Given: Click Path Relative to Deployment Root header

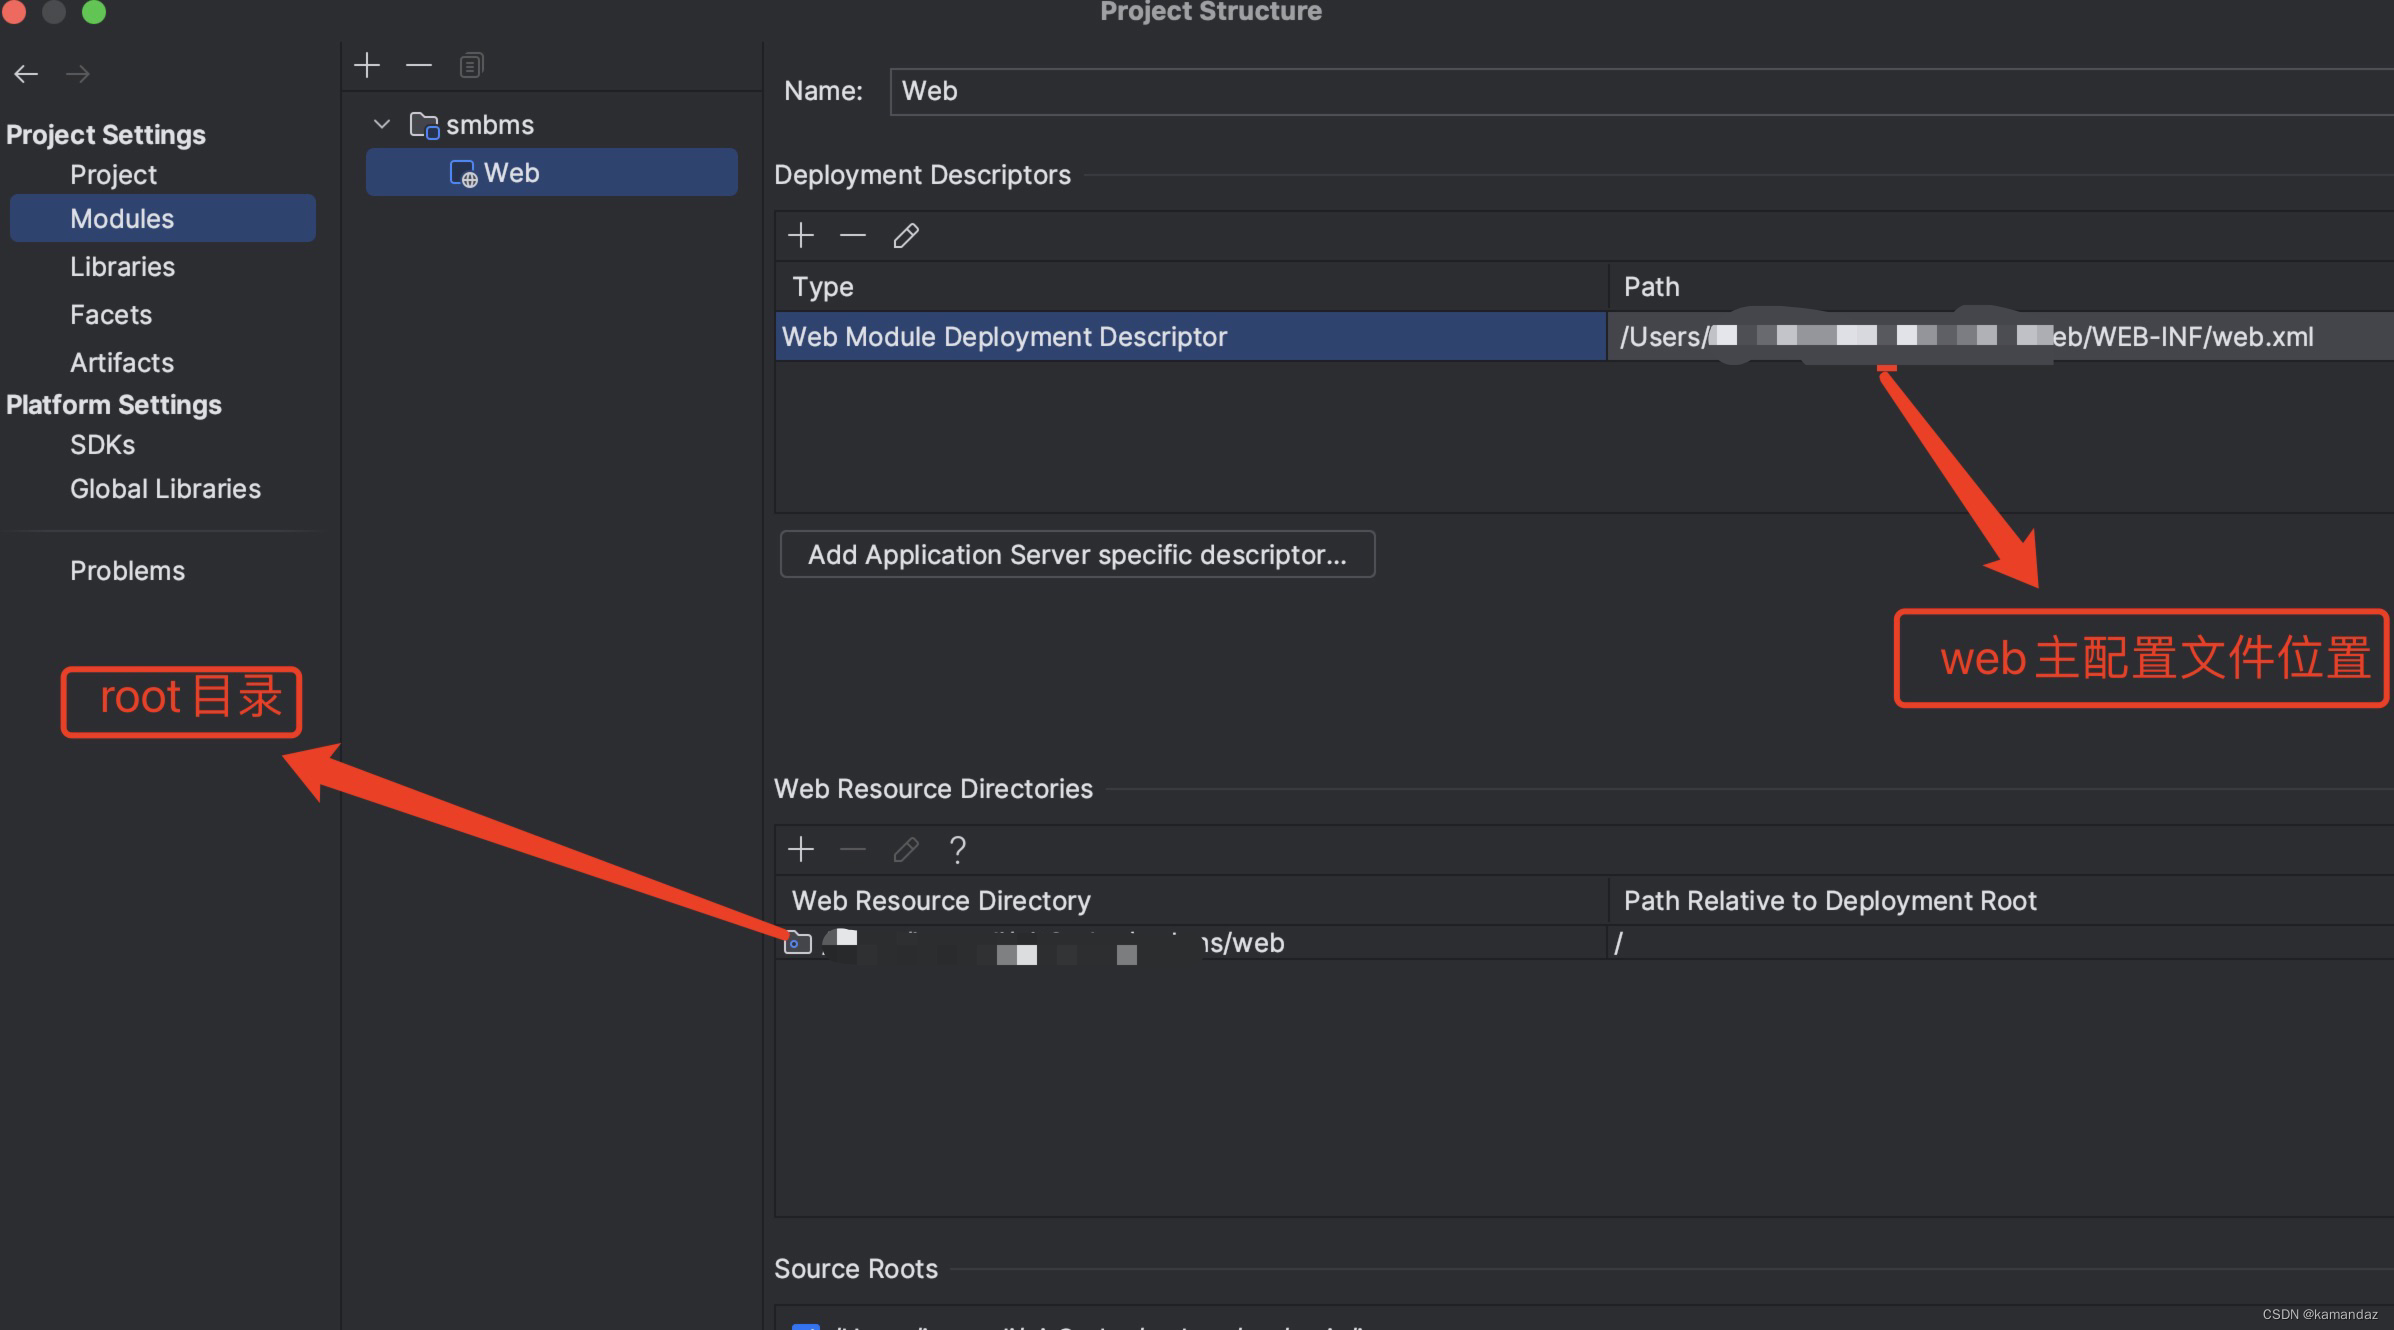Looking at the screenshot, I should 2001,901.
